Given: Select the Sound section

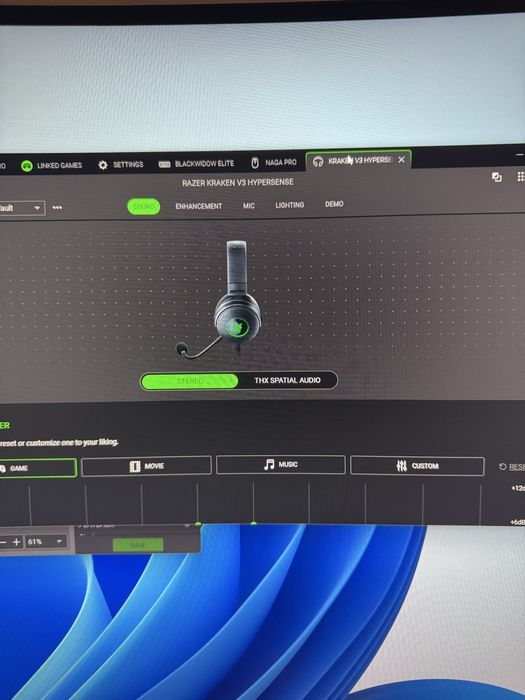Looking at the screenshot, I should tap(143, 207).
